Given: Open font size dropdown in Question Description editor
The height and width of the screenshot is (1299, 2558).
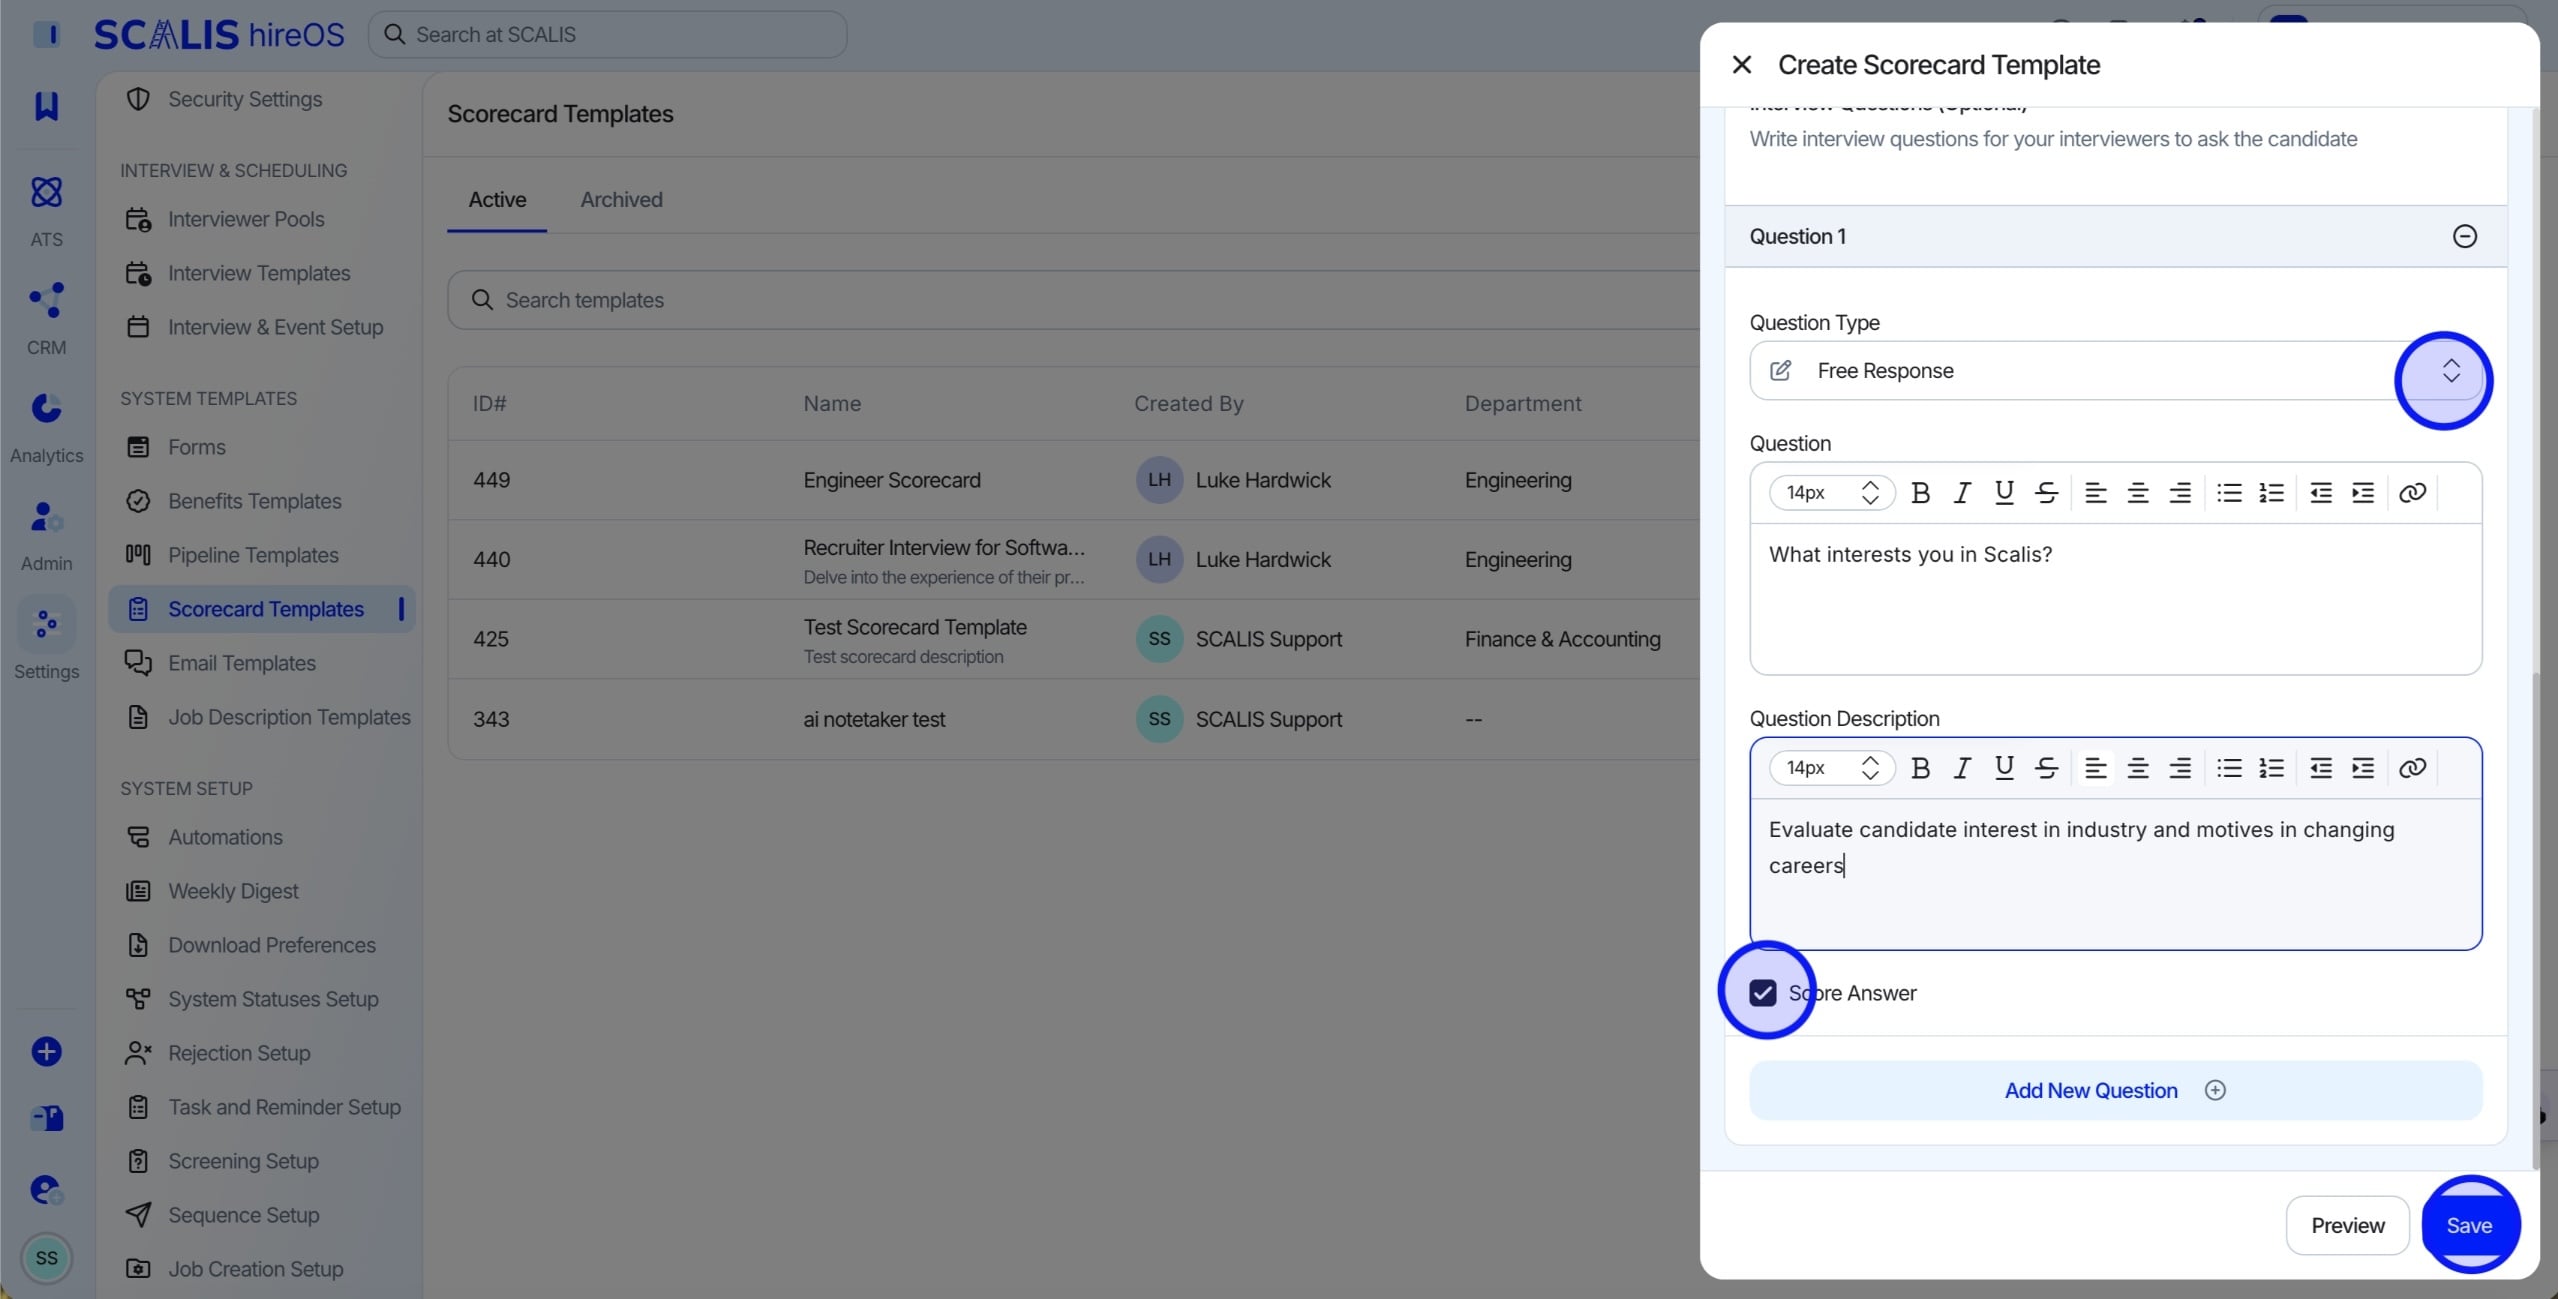Looking at the screenshot, I should click(1831, 767).
